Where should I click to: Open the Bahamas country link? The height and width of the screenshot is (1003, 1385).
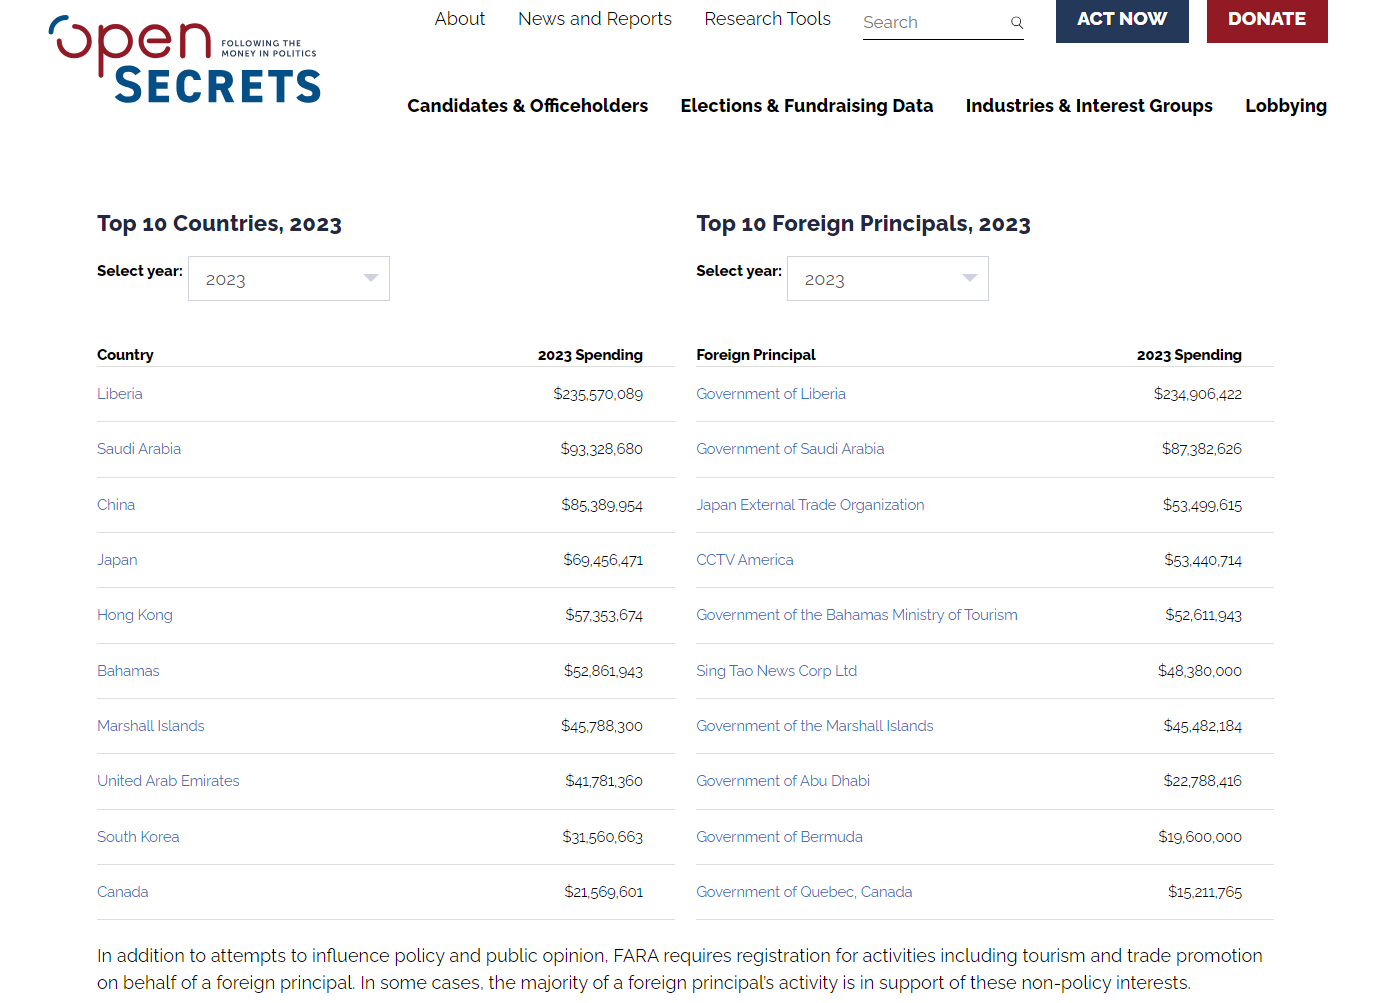(x=128, y=671)
